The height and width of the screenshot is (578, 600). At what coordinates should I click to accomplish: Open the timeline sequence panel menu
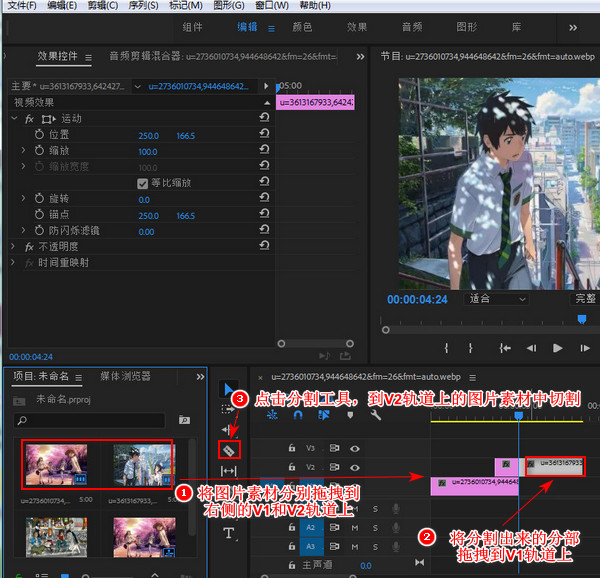pos(473,378)
